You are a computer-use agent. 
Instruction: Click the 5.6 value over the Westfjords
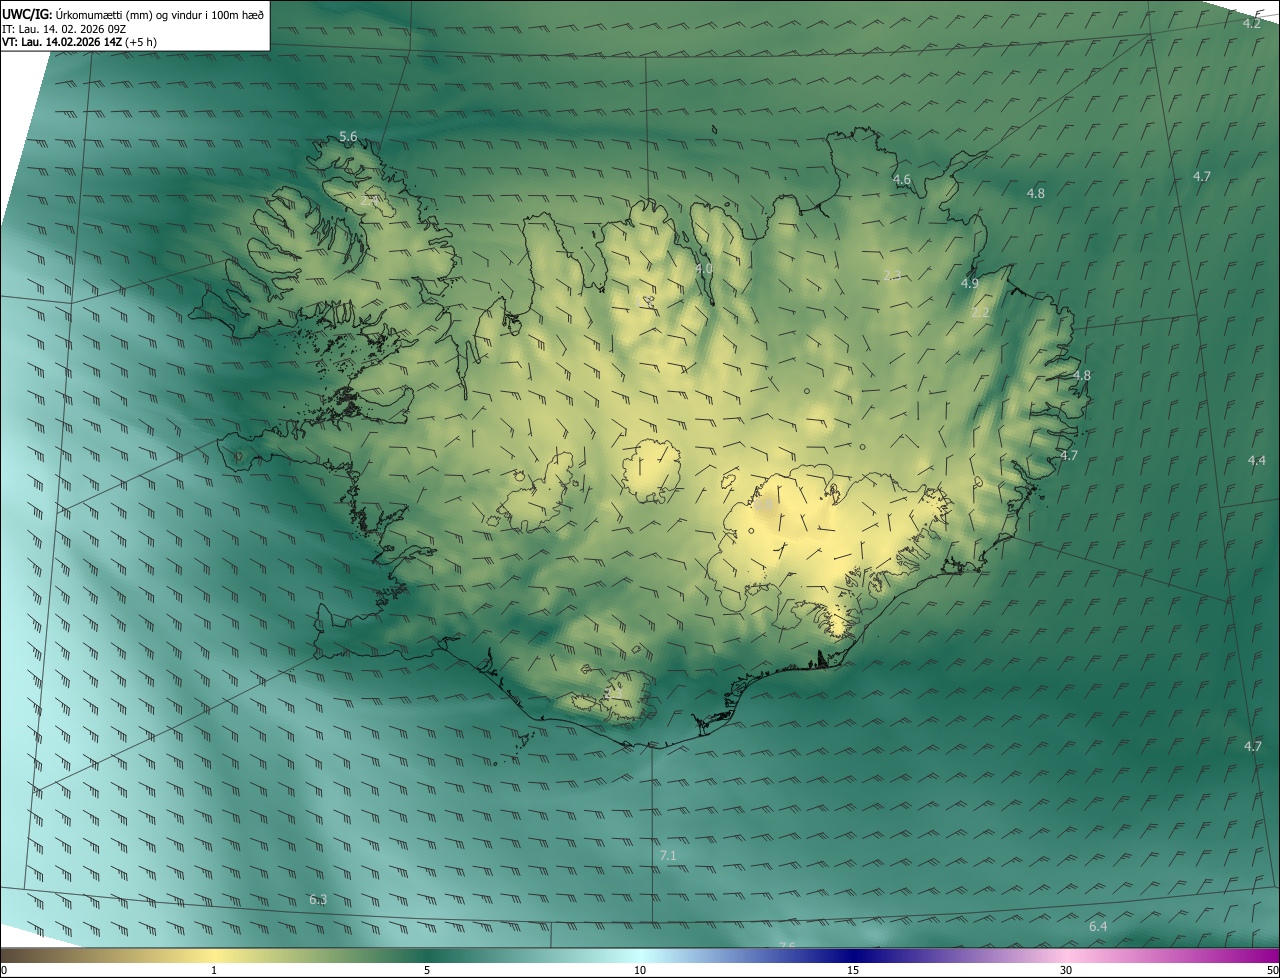348,136
